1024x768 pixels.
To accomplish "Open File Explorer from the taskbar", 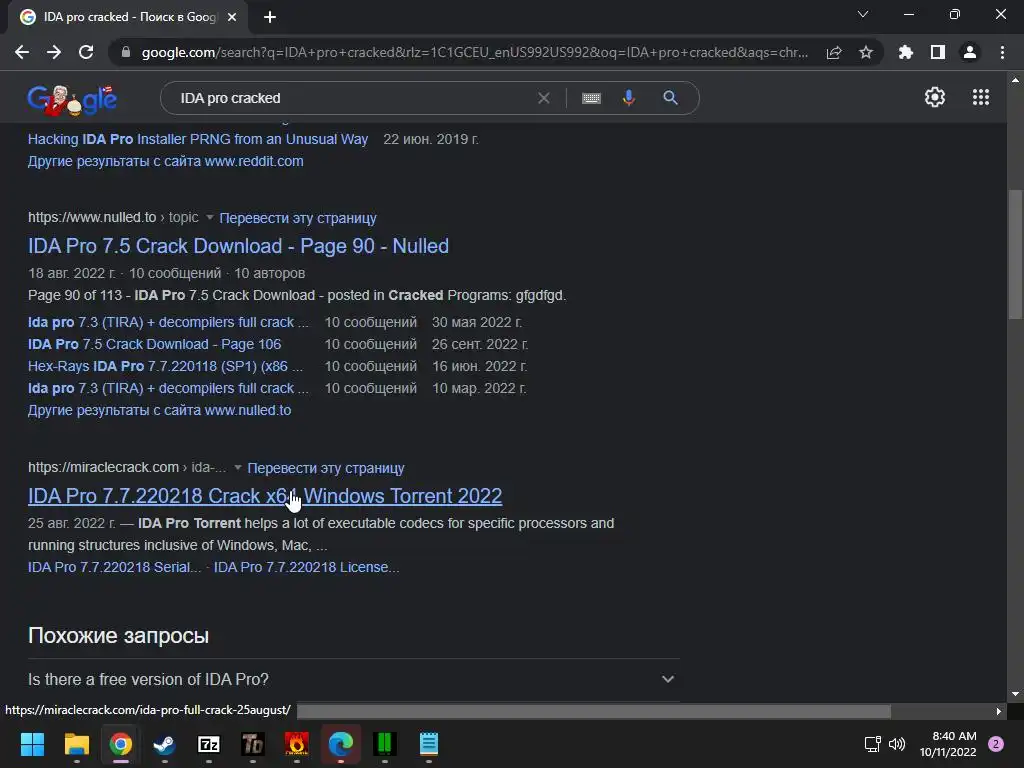I will (76, 744).
